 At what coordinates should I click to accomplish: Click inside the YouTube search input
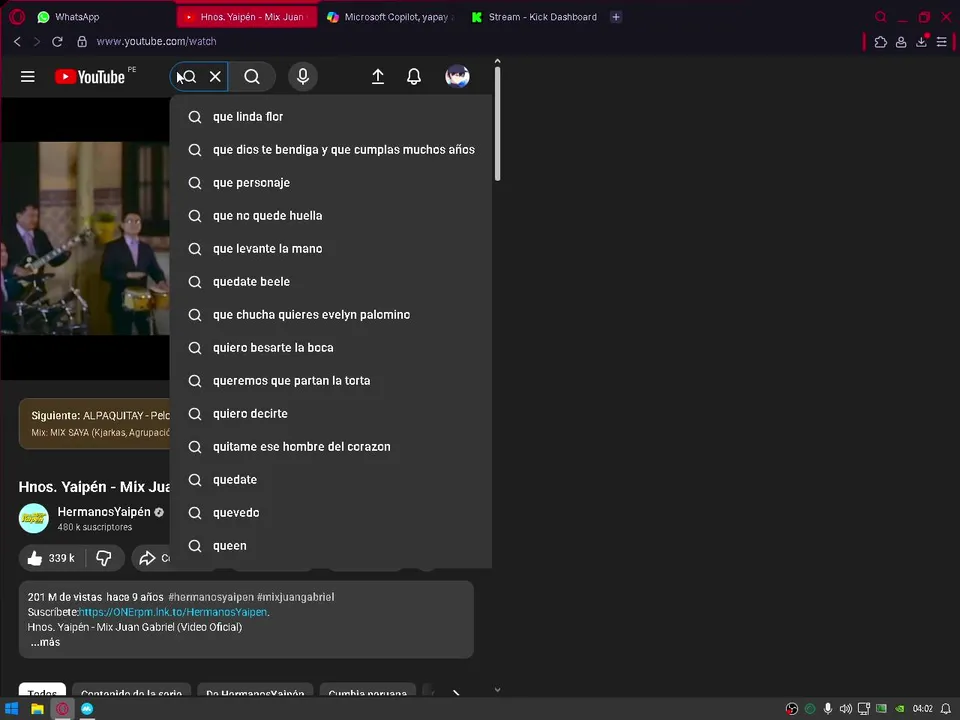pos(198,77)
